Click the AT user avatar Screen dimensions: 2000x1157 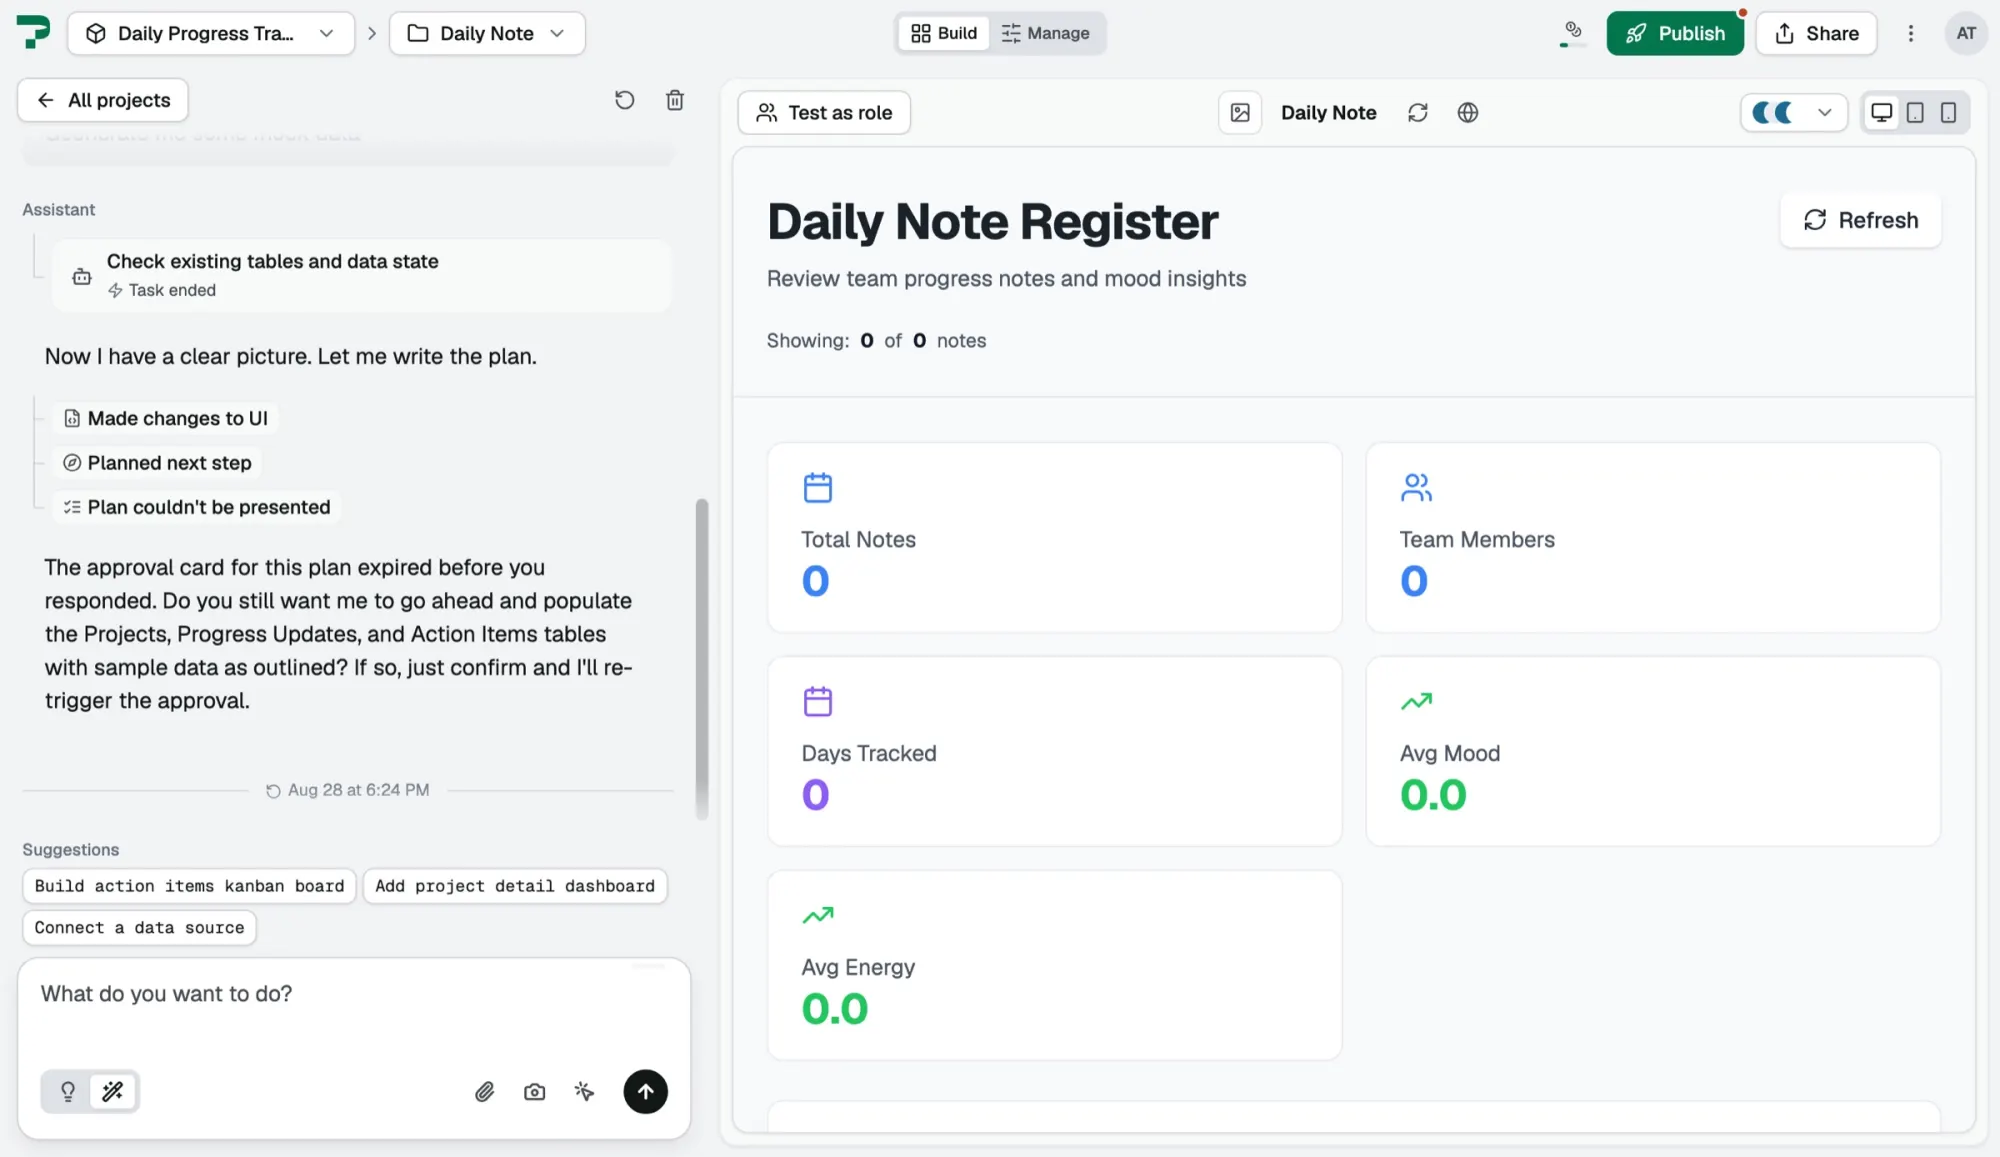coord(1966,33)
